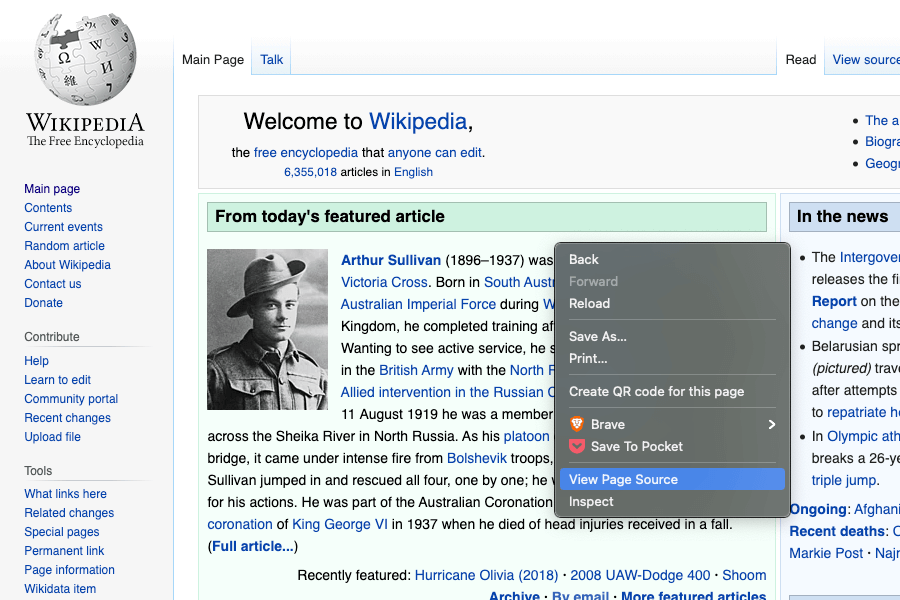Open Wikidata item link
900x600 pixels.
[x=60, y=589]
